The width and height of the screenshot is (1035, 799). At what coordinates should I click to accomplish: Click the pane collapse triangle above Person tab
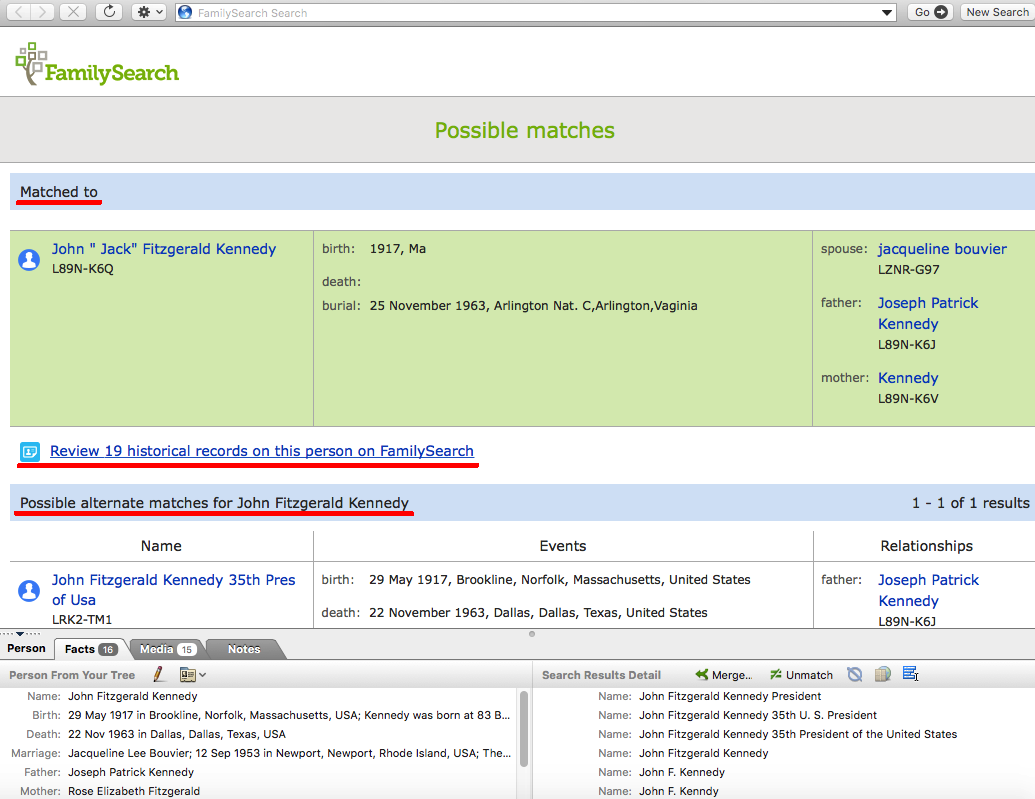pos(20,634)
